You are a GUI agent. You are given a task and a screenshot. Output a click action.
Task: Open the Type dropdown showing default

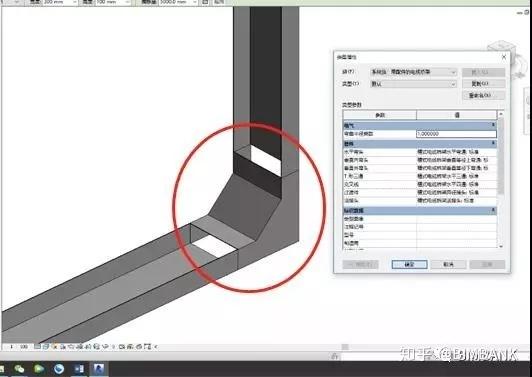point(414,84)
